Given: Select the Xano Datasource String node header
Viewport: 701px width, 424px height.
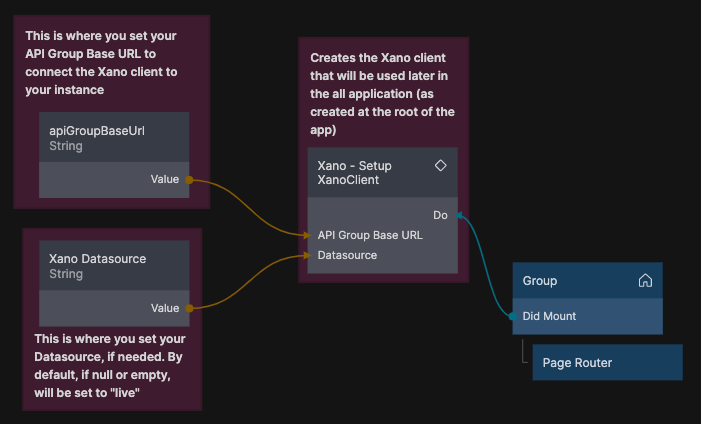Looking at the screenshot, I should (113, 266).
